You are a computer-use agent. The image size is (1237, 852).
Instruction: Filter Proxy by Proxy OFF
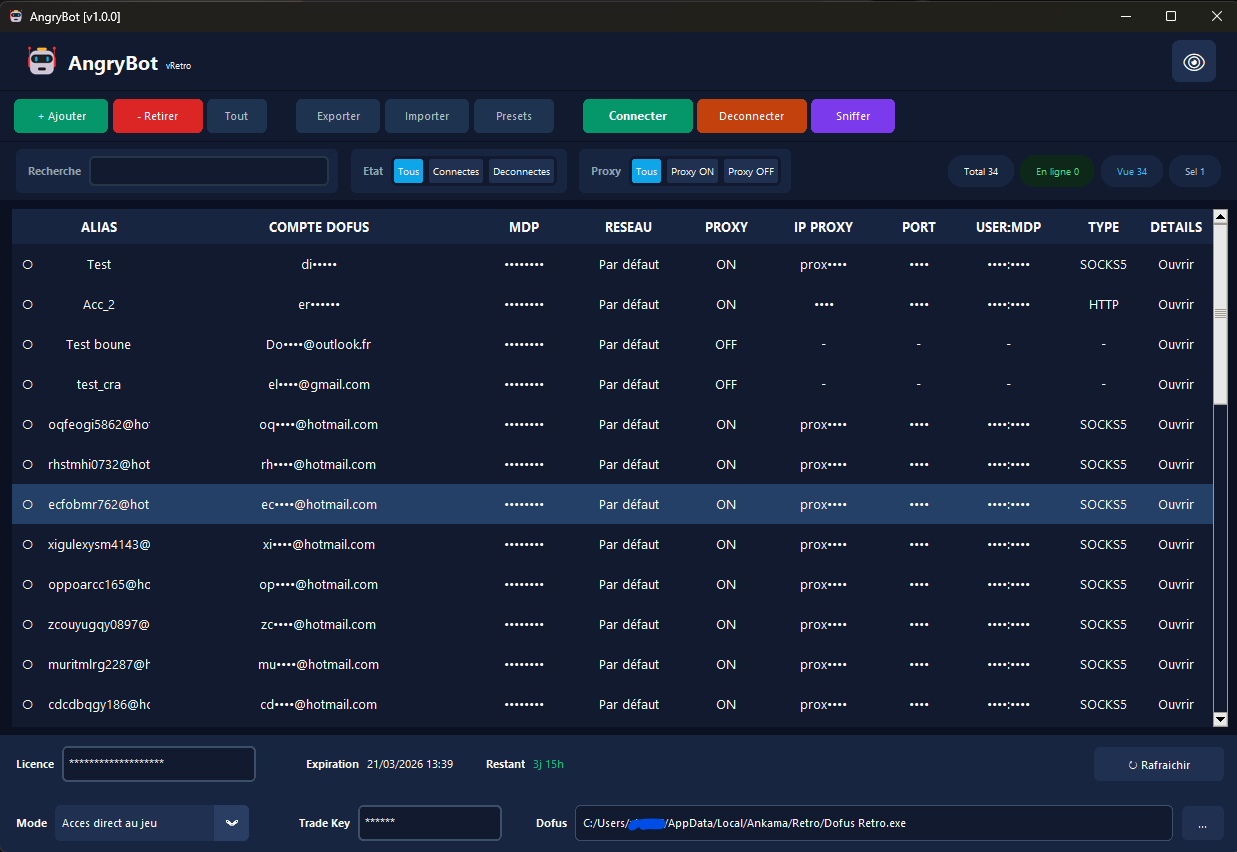[x=750, y=172]
